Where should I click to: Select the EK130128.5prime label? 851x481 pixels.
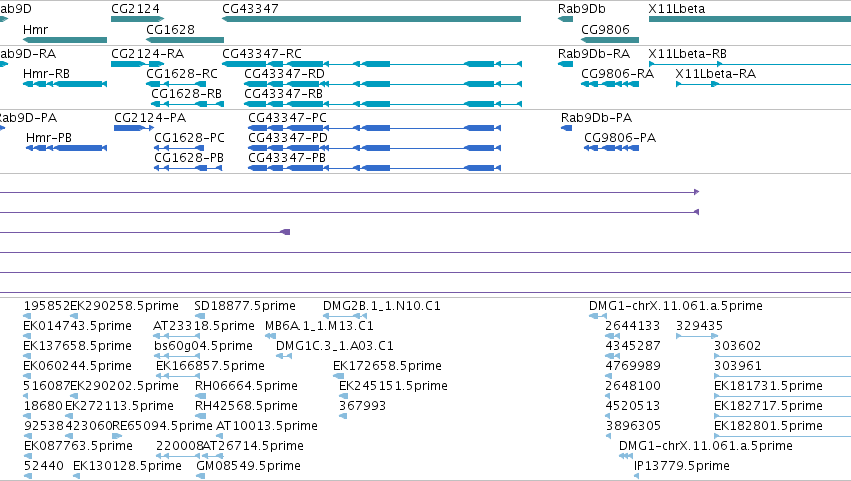(127, 466)
